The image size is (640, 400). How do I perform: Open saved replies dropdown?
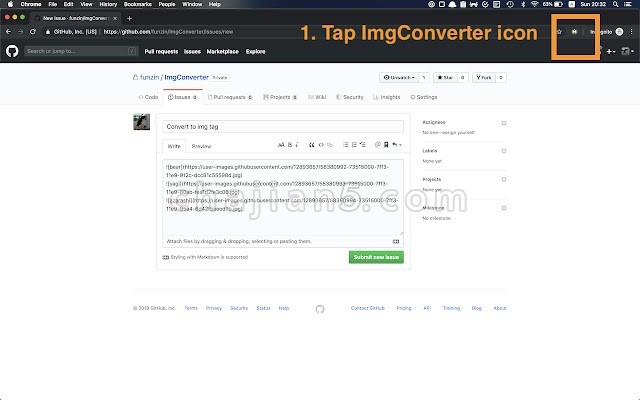tap(397, 144)
